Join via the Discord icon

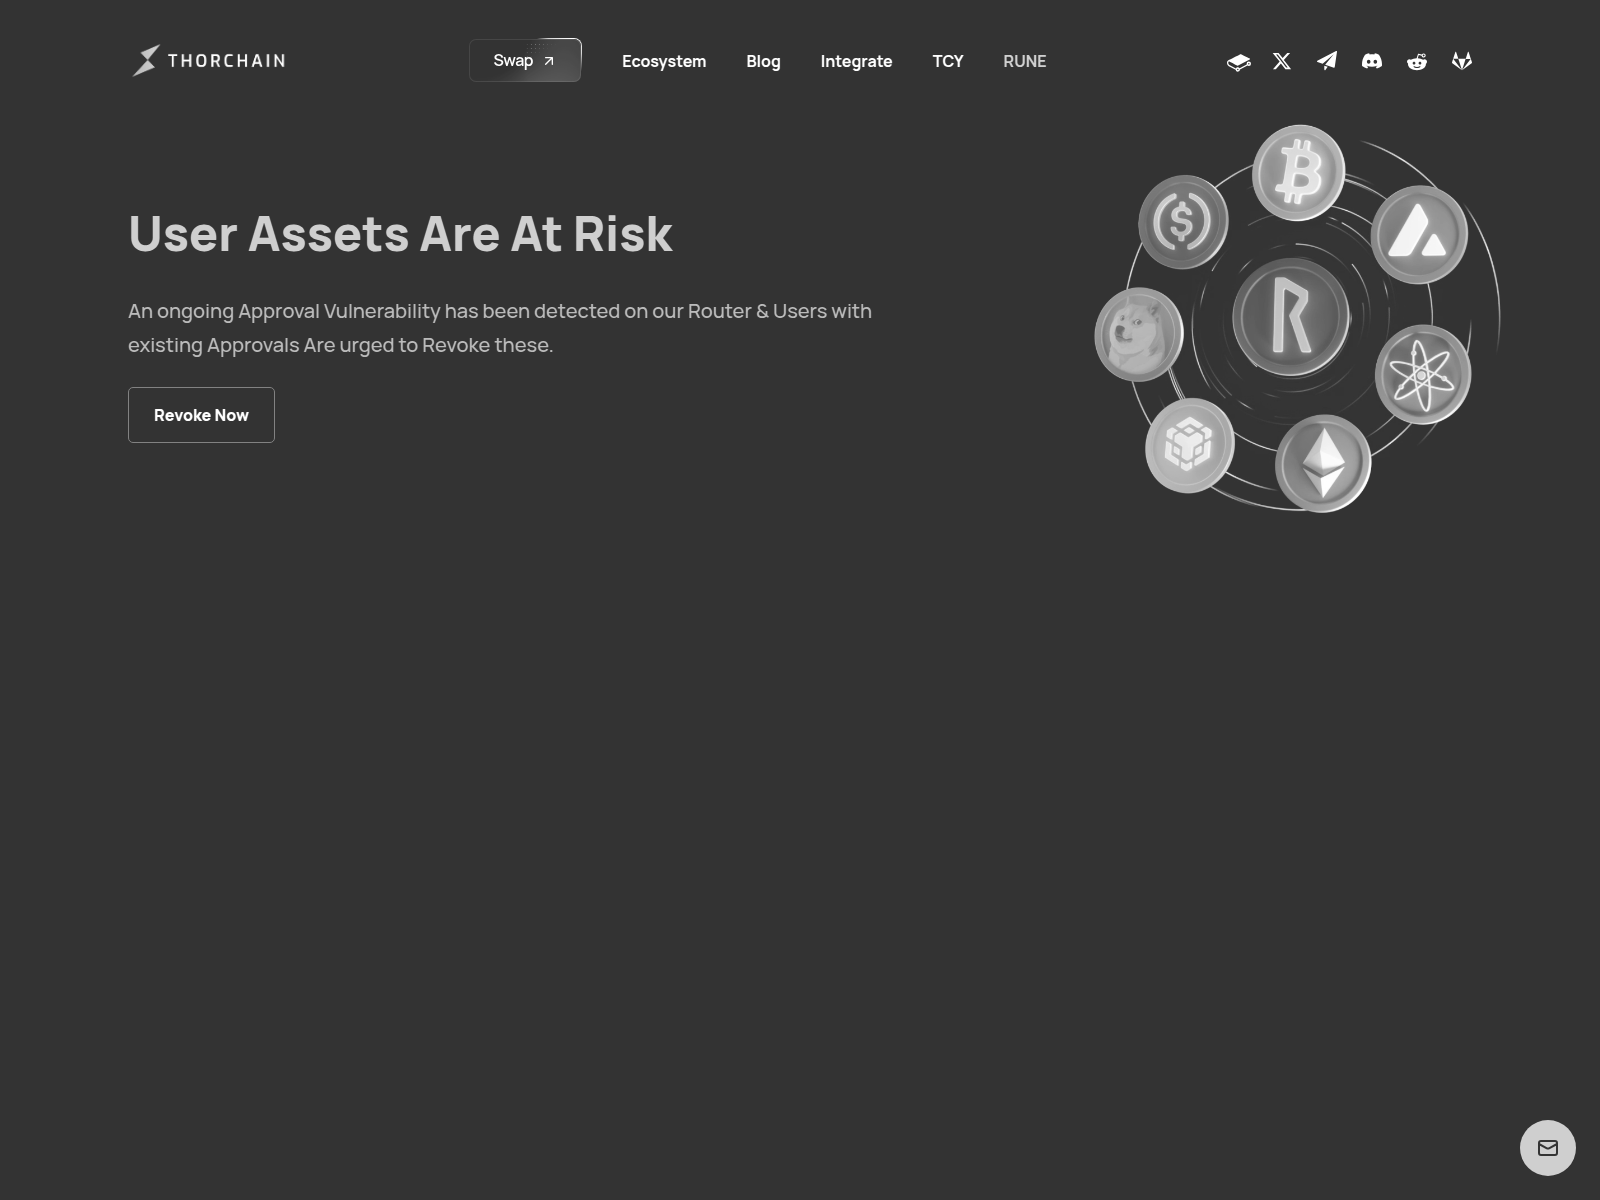click(1372, 61)
